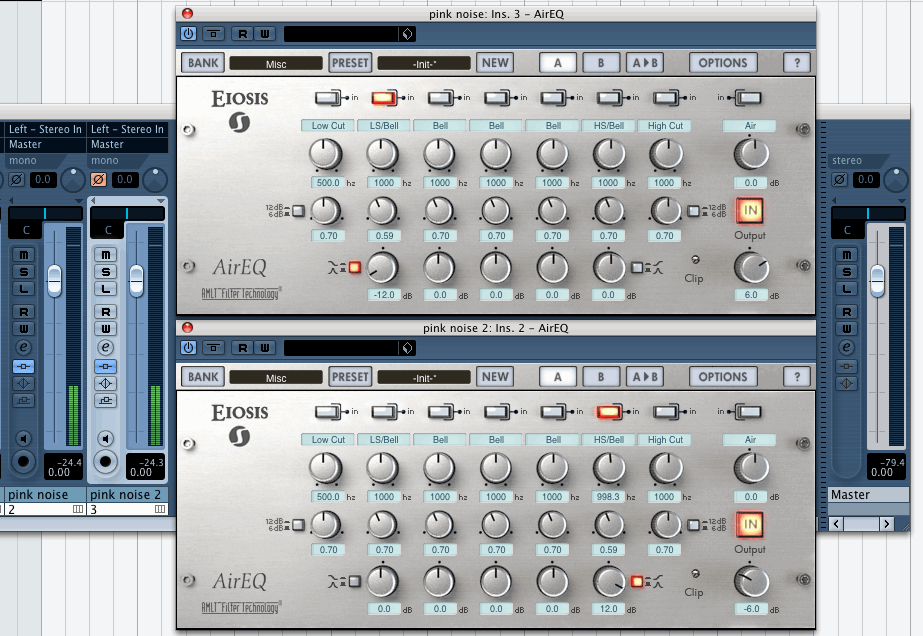
Task: Select B state in bottom AirEQ
Action: click(601, 377)
